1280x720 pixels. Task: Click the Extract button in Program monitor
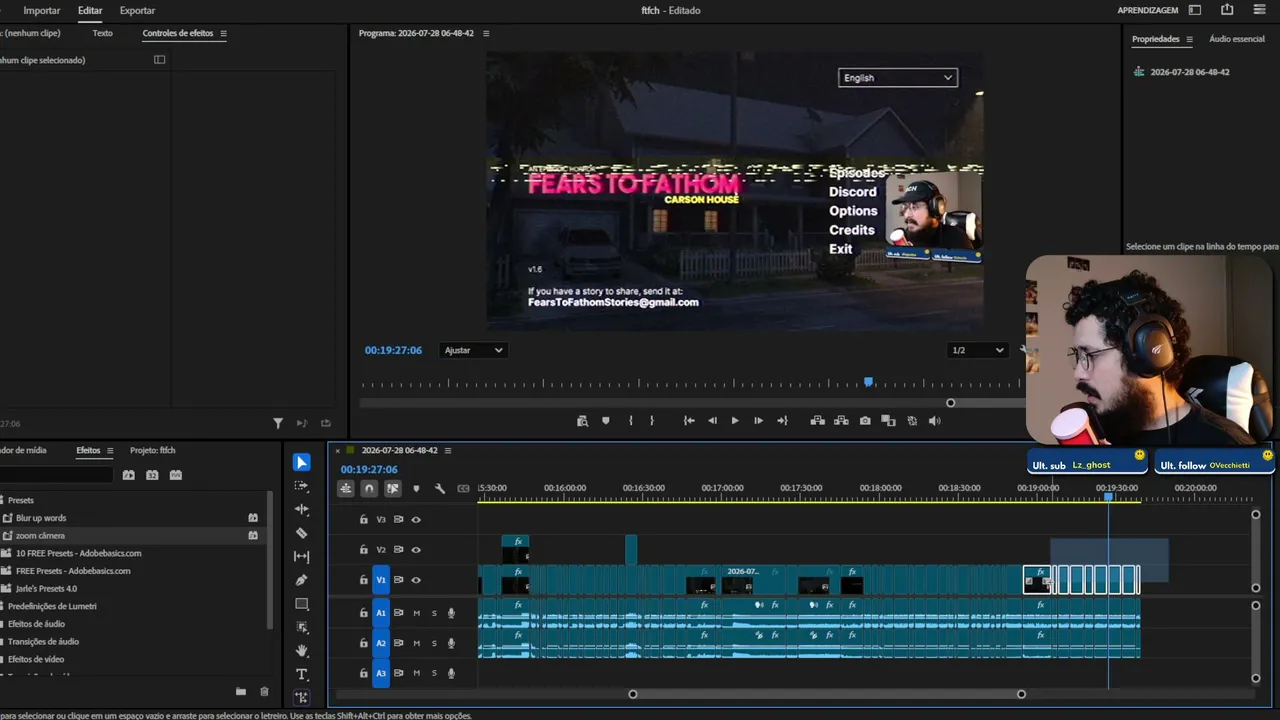[x=841, y=421]
